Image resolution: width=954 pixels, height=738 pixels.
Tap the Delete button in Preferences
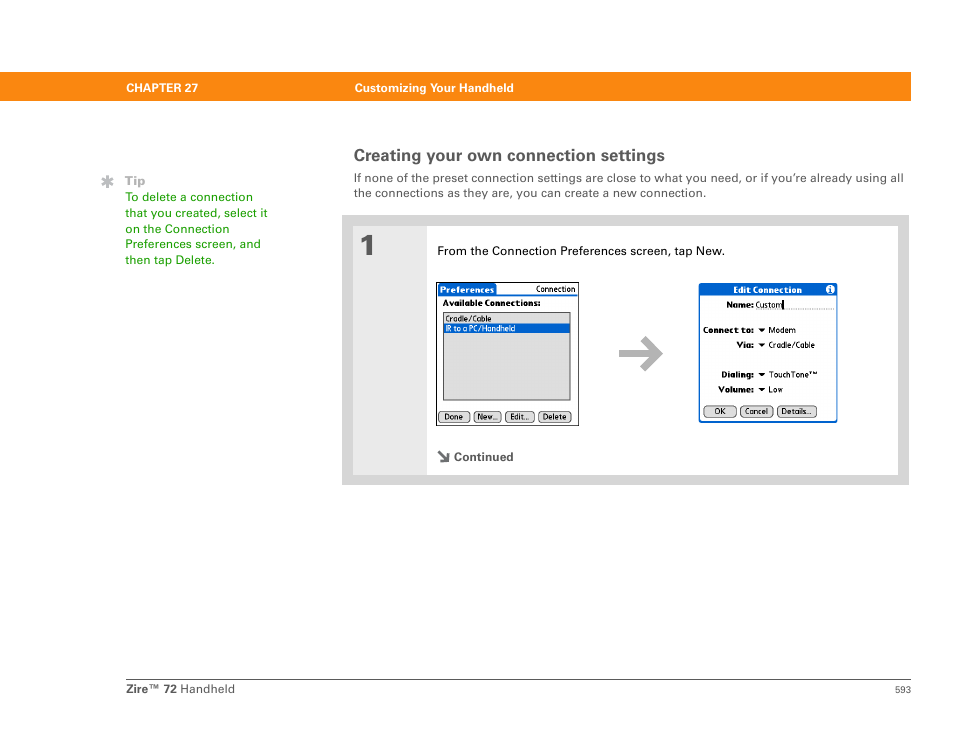pyautogui.click(x=555, y=417)
